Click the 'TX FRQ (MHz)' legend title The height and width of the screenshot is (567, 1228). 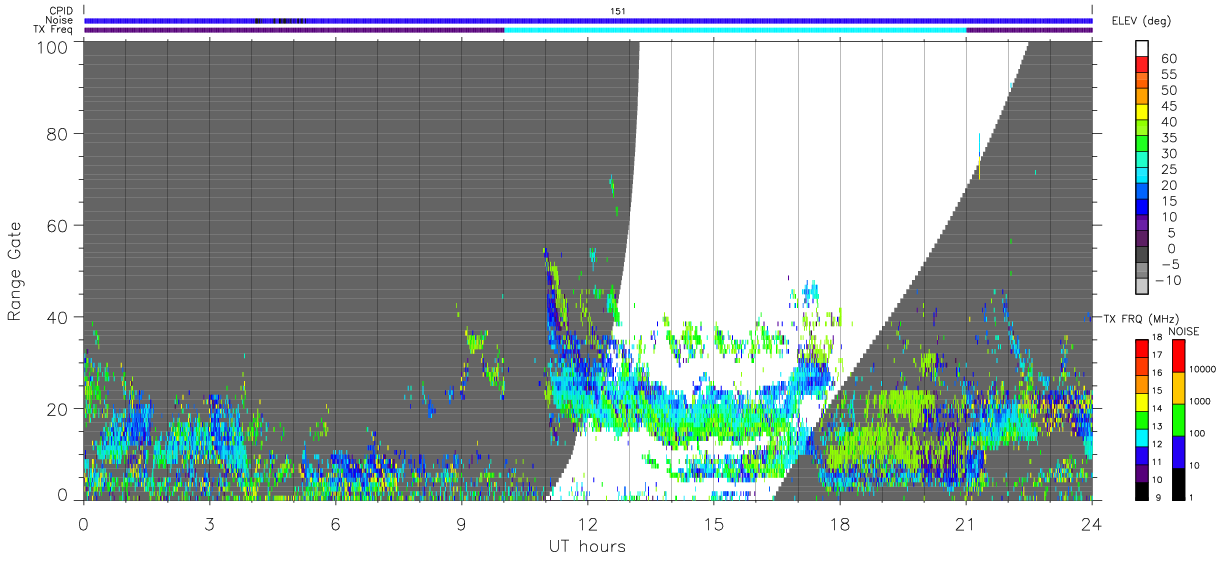click(1141, 318)
